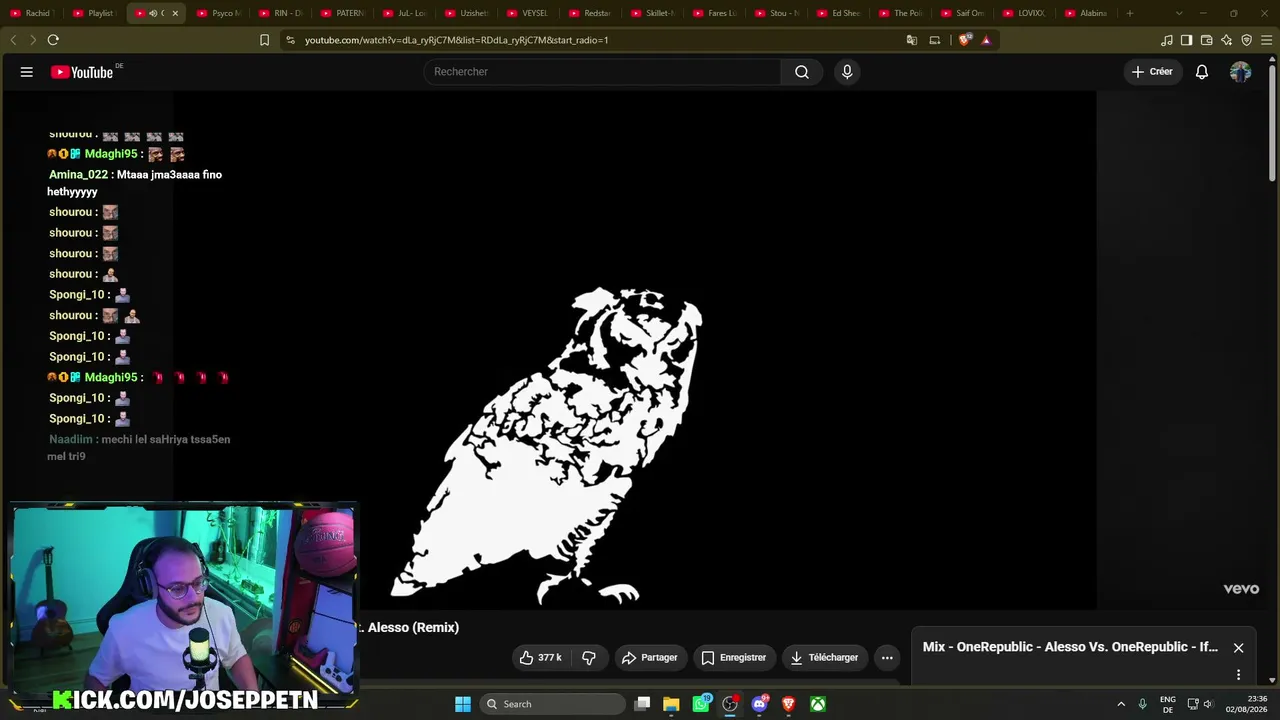Open the Brave Wallet icon
The width and height of the screenshot is (1280, 720).
pos(1207,40)
